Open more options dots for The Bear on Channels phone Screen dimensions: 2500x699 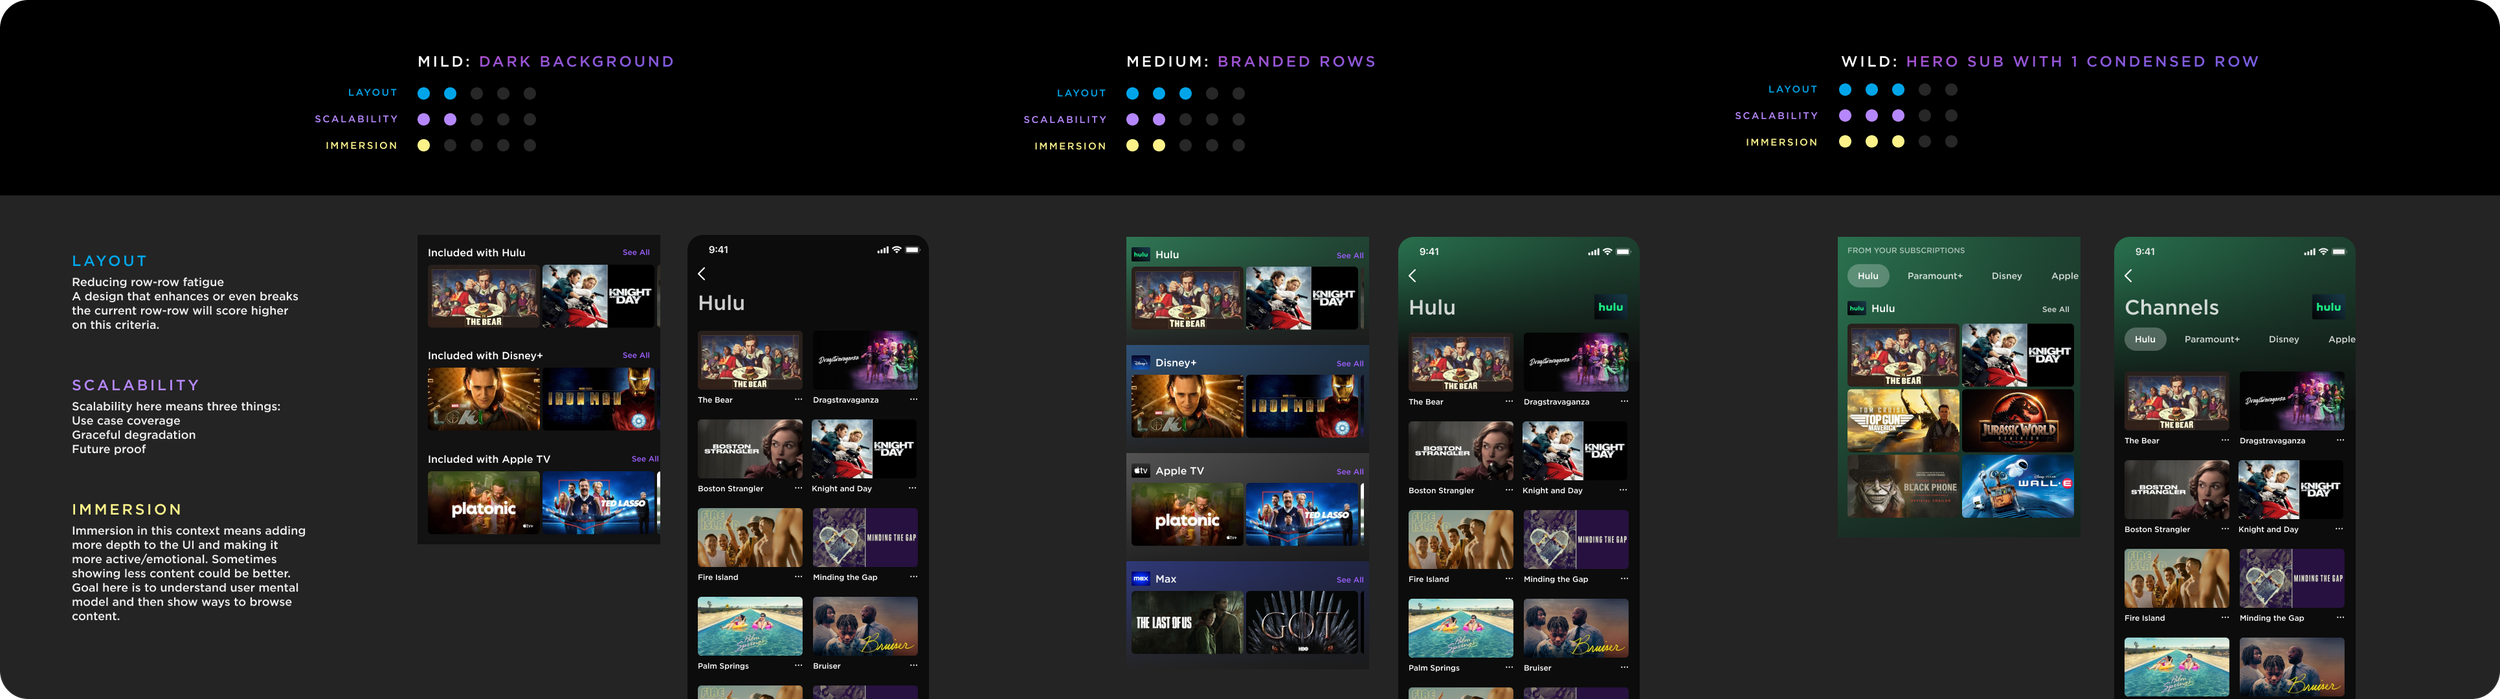2225,440
